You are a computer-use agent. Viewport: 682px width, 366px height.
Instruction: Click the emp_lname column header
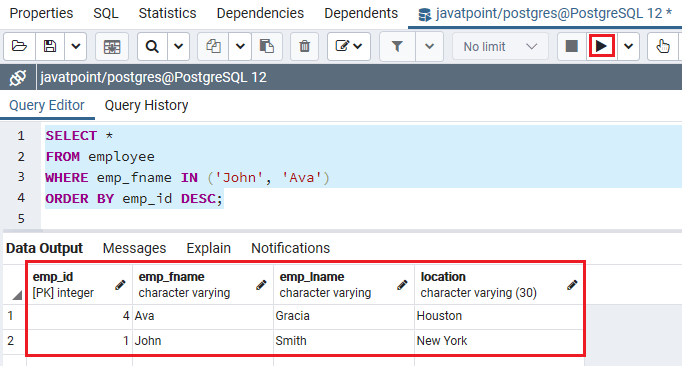tap(344, 285)
